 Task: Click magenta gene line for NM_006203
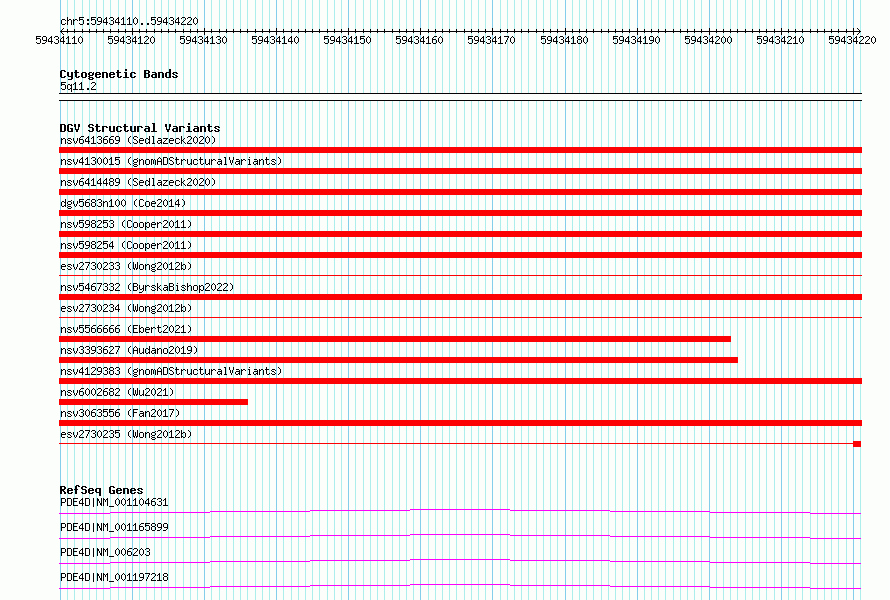pyautogui.click(x=460, y=561)
